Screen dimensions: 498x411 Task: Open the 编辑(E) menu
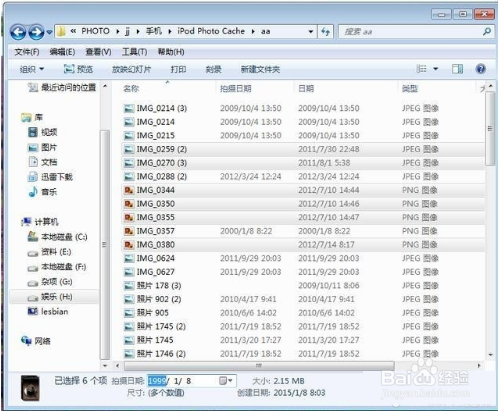coord(62,52)
